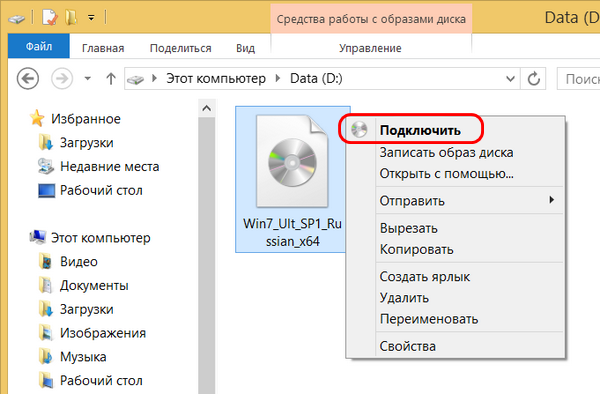Click the Недавние места icon
The image size is (600, 394).
[46, 166]
